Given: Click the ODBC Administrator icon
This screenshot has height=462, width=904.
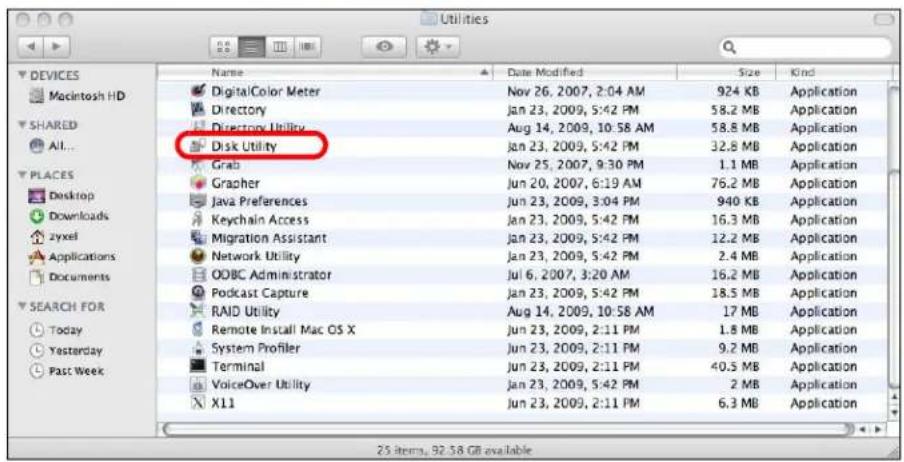Looking at the screenshot, I should pos(198,275).
